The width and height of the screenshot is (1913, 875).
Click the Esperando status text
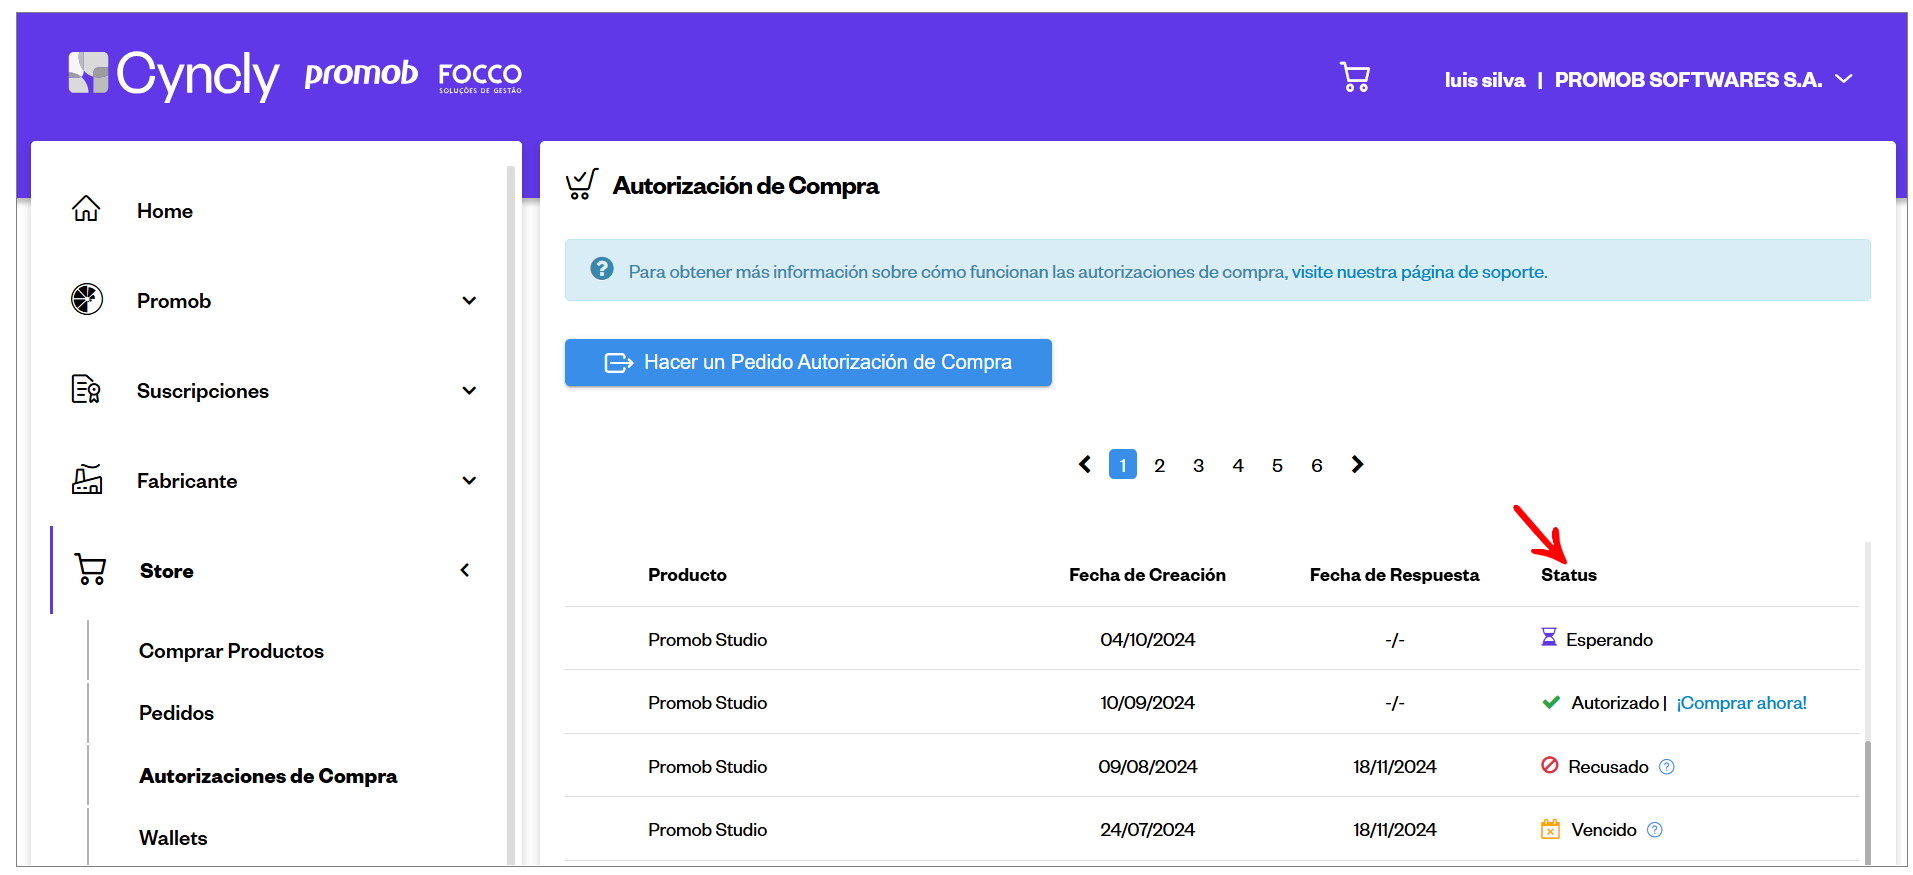coord(1609,640)
